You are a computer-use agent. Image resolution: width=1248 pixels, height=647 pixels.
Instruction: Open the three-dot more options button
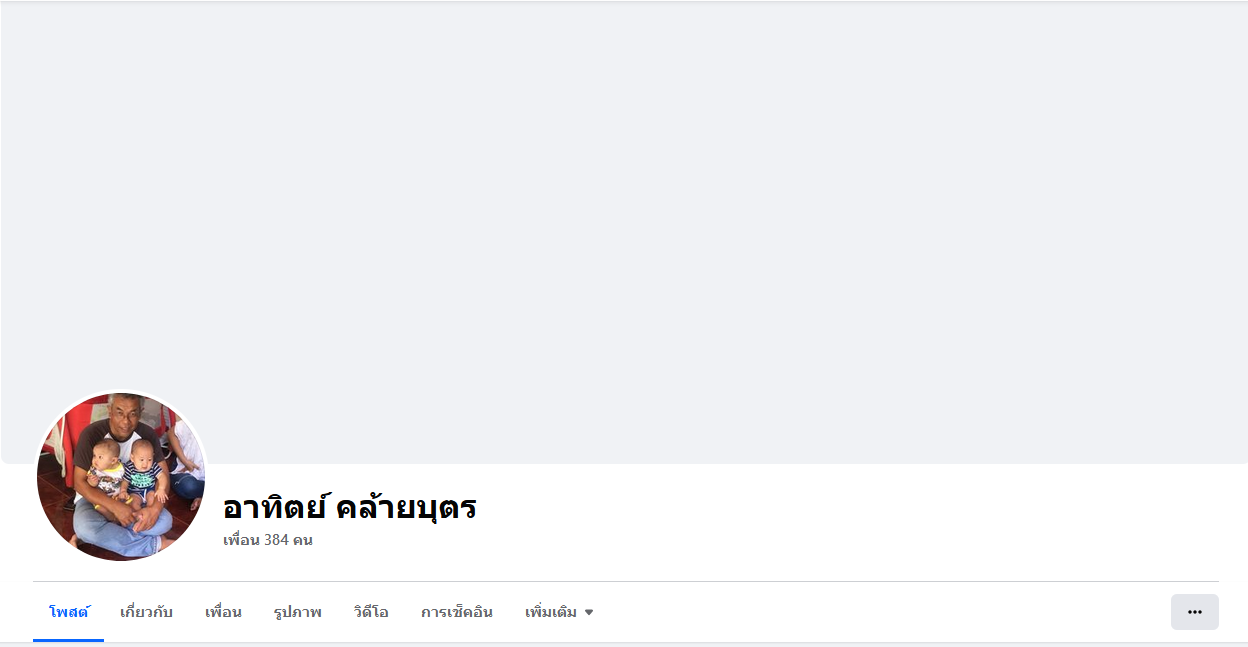(x=1194, y=612)
